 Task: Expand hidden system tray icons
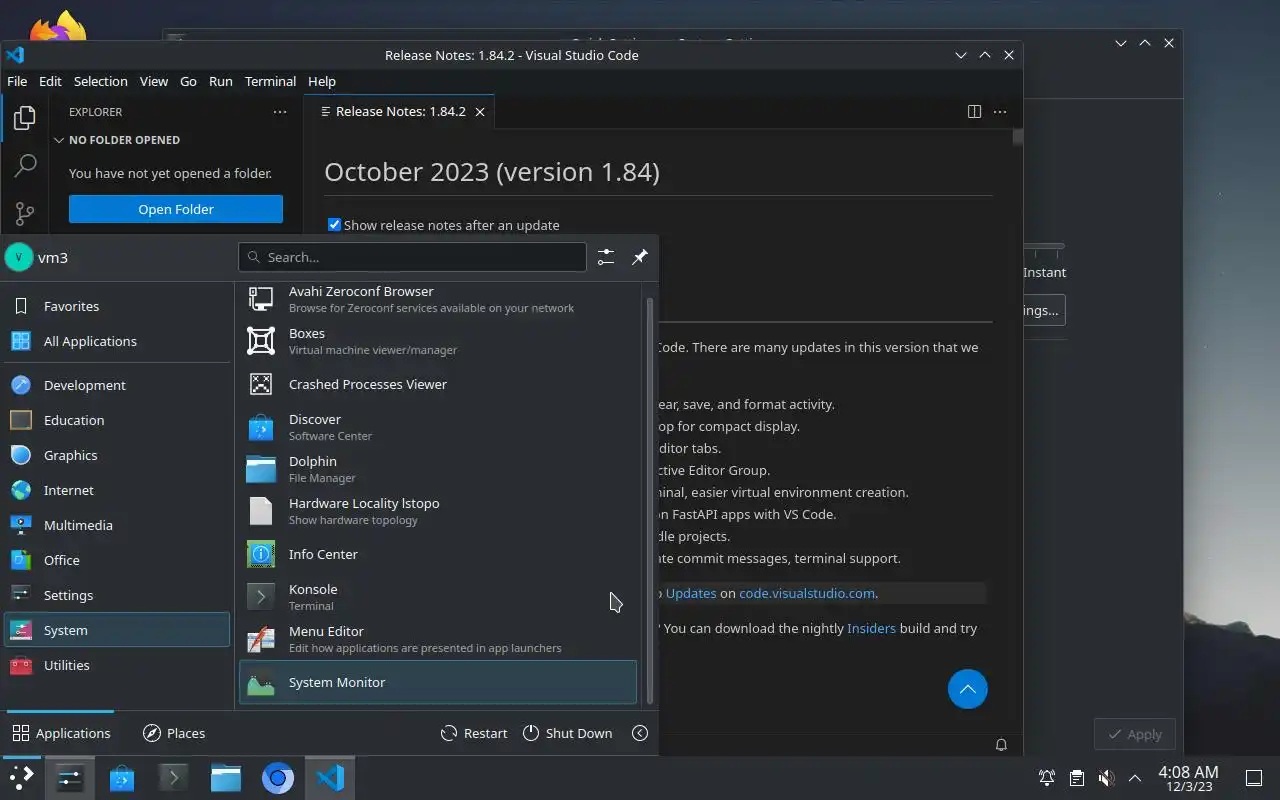(x=1134, y=778)
